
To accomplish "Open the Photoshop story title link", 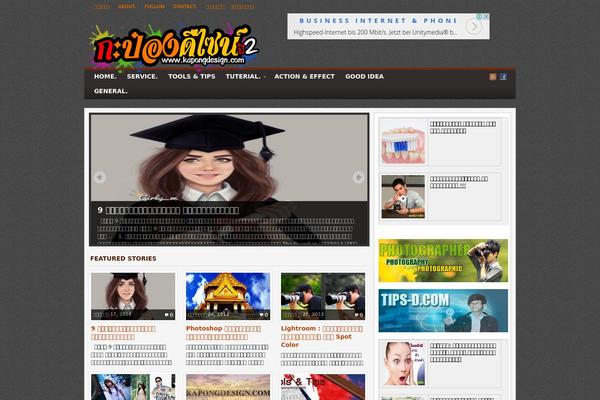I will [x=223, y=333].
